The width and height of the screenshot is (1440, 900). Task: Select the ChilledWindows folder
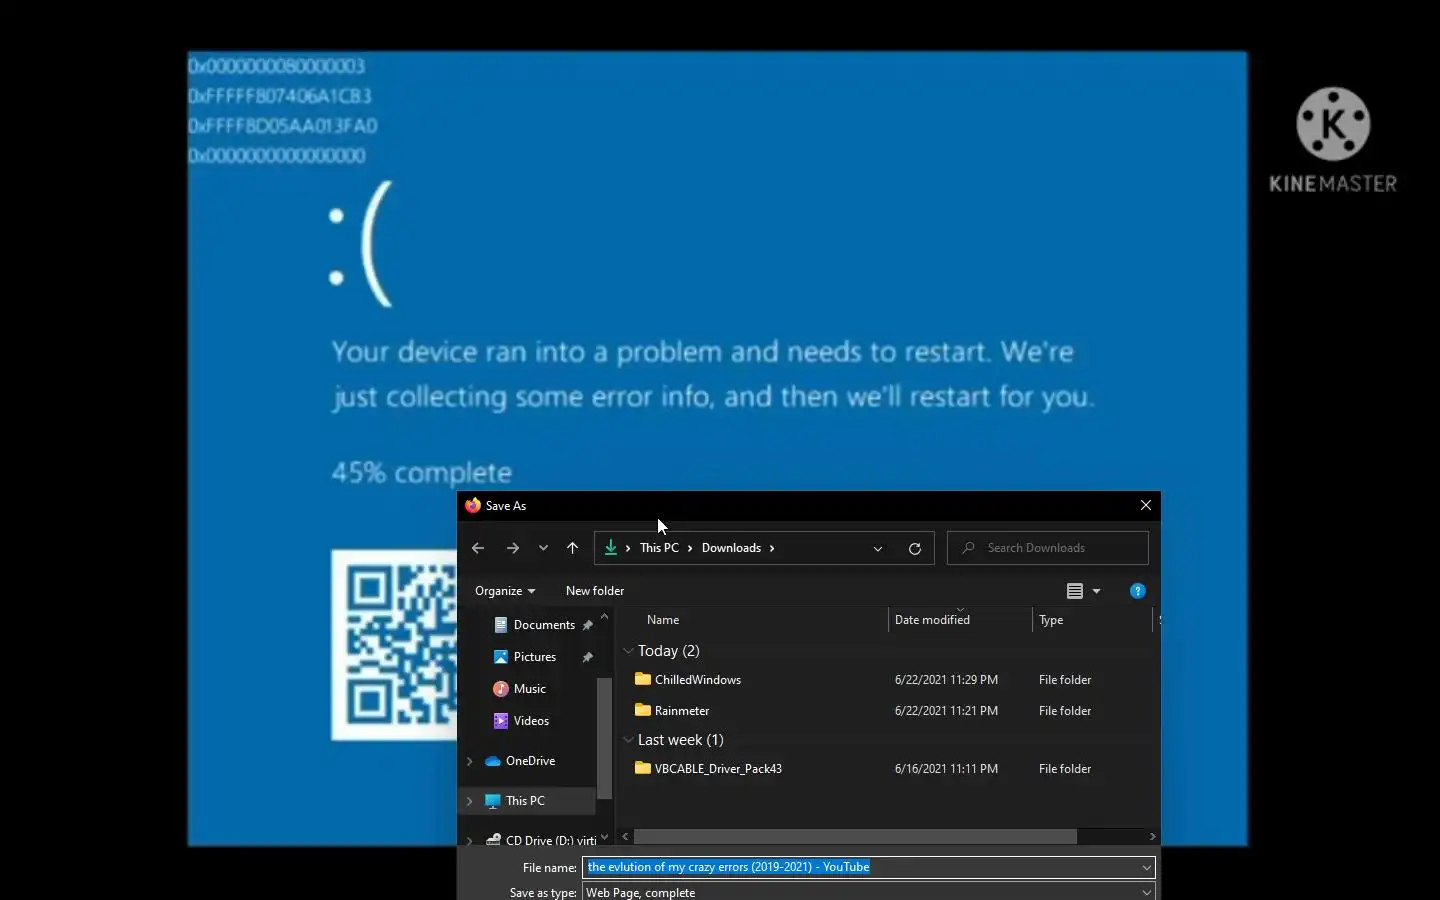[698, 680]
